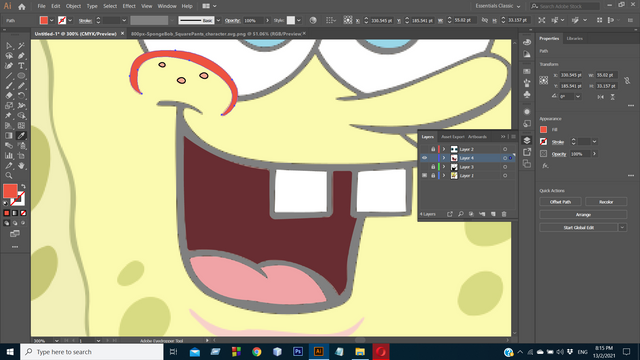Unlock Layer 2 via lock icon
The height and width of the screenshot is (360, 640).
pyautogui.click(x=433, y=149)
